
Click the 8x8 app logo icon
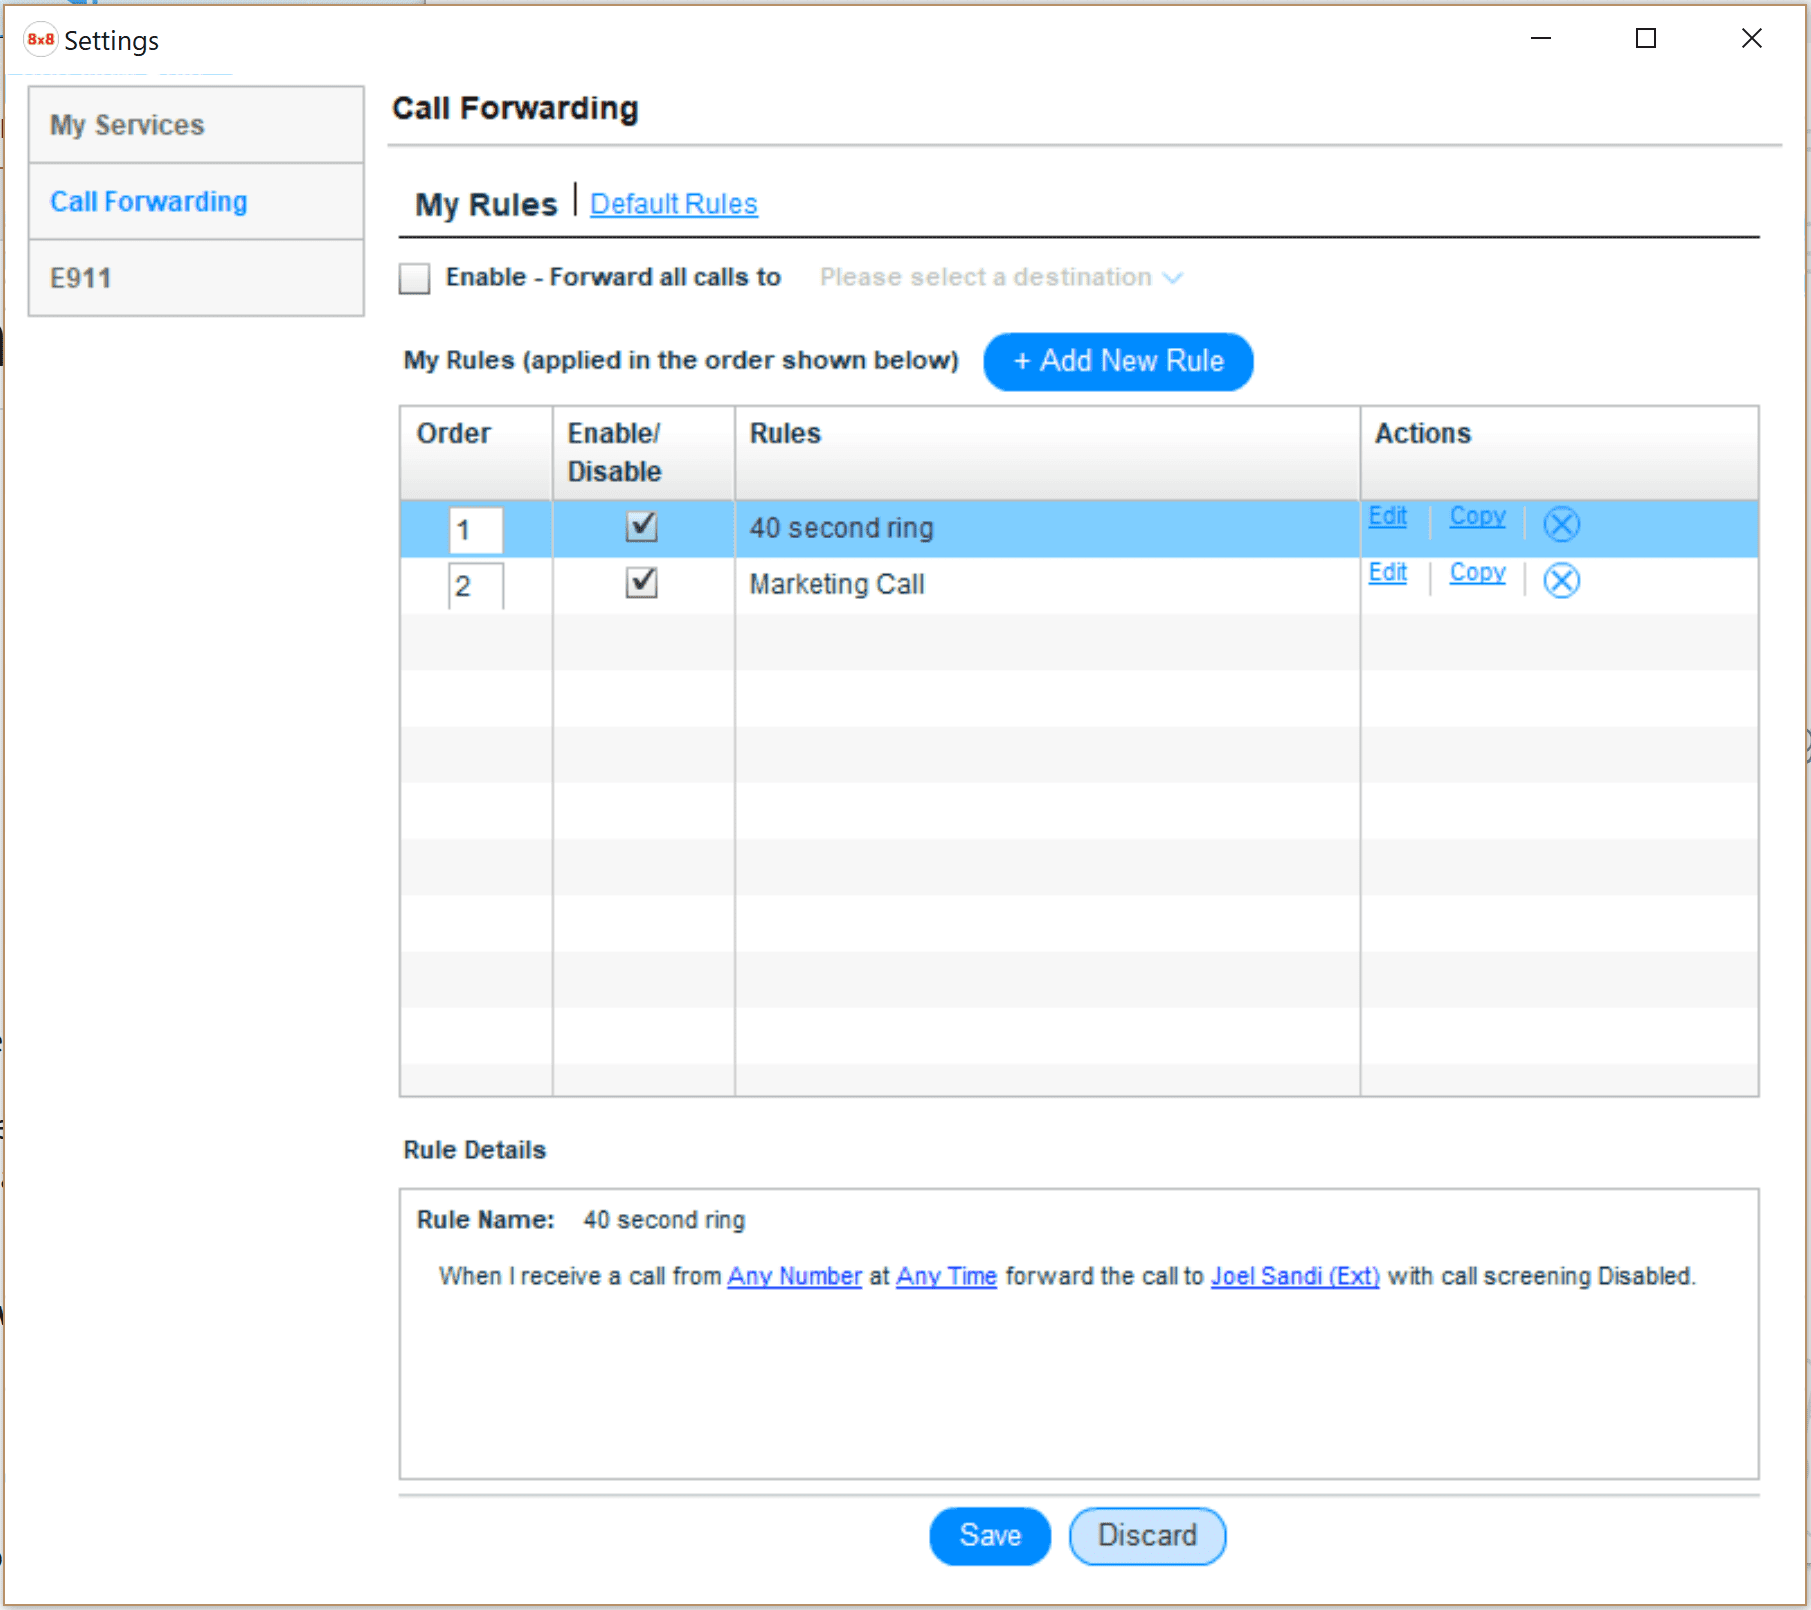tap(40, 40)
